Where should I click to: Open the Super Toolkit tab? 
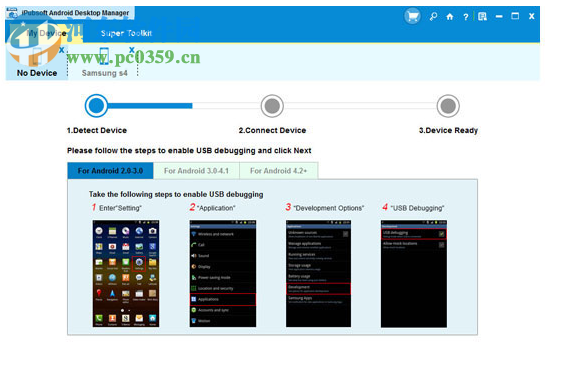126,33
